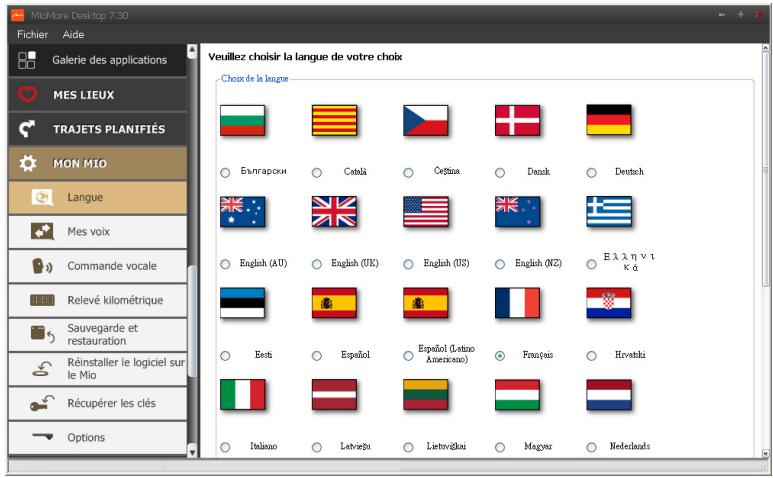Open the MES LIEUX section
The height and width of the screenshot is (478, 773).
point(98,95)
